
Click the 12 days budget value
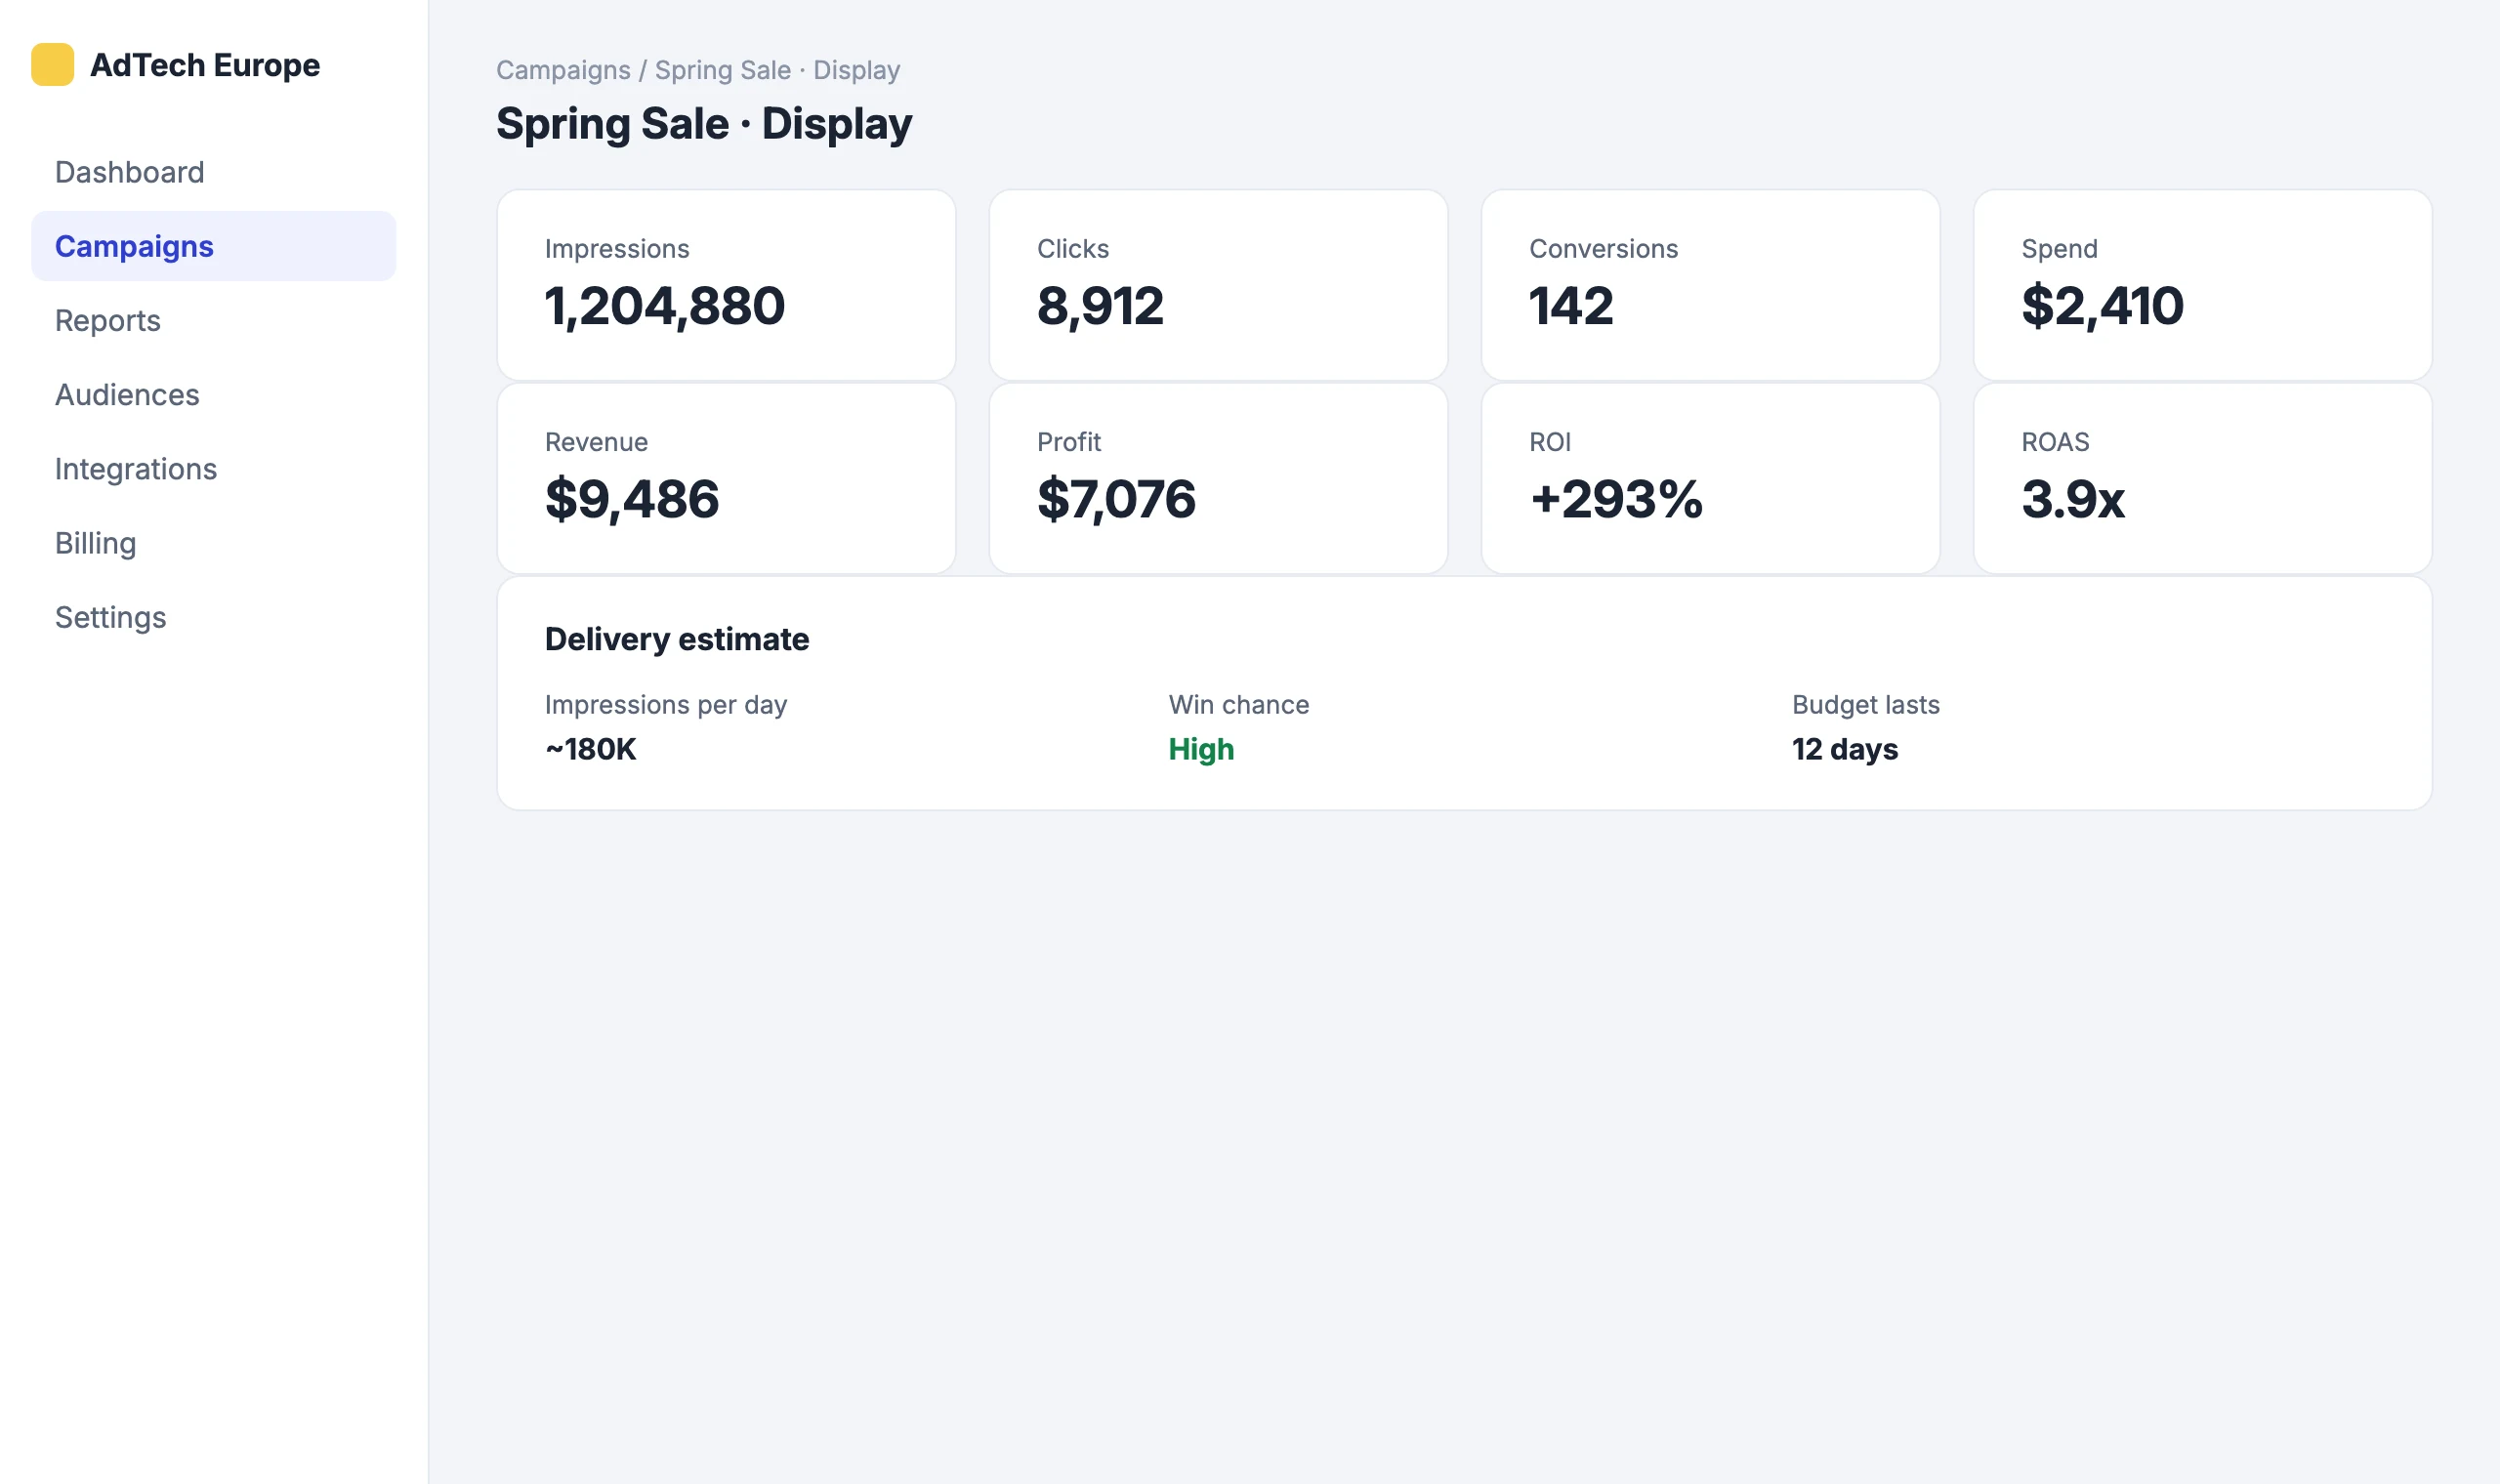click(x=1844, y=749)
